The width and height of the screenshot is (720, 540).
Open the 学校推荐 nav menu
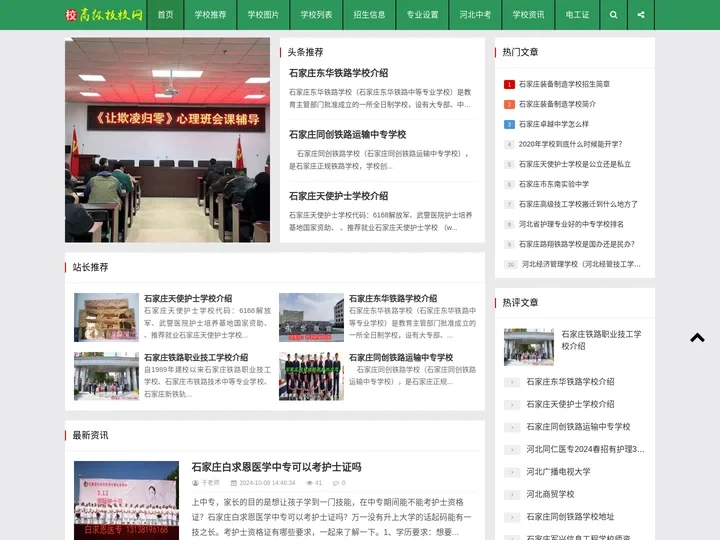[x=210, y=15]
